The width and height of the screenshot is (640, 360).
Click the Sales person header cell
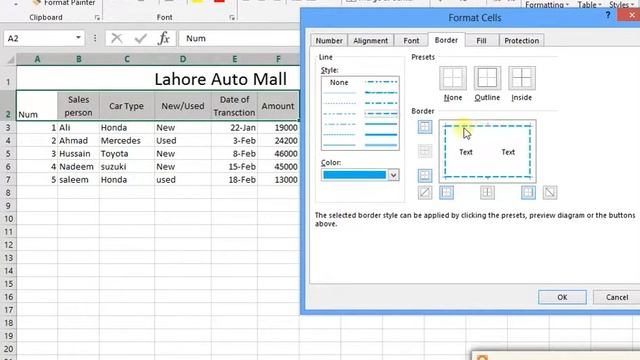(x=78, y=106)
